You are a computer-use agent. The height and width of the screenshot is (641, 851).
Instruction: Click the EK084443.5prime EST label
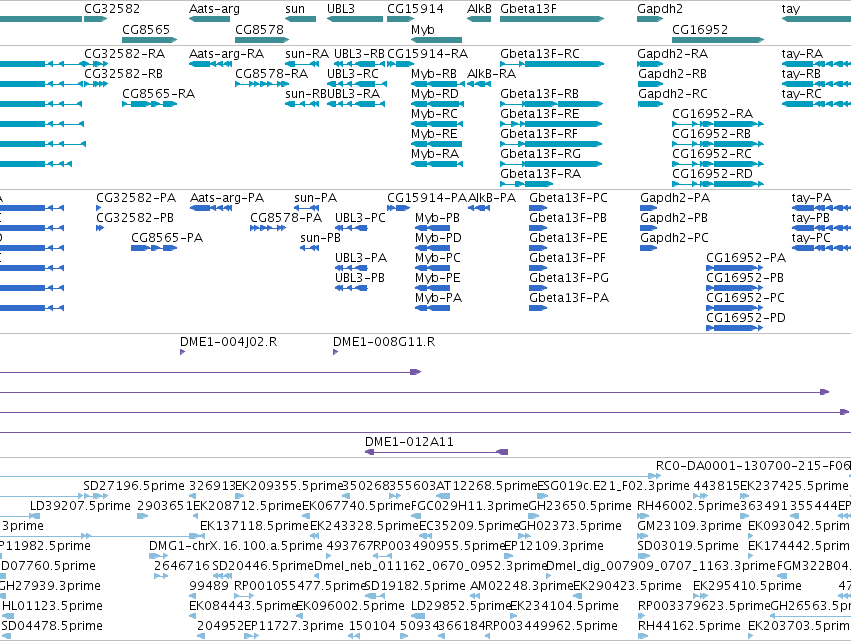pyautogui.click(x=242, y=605)
